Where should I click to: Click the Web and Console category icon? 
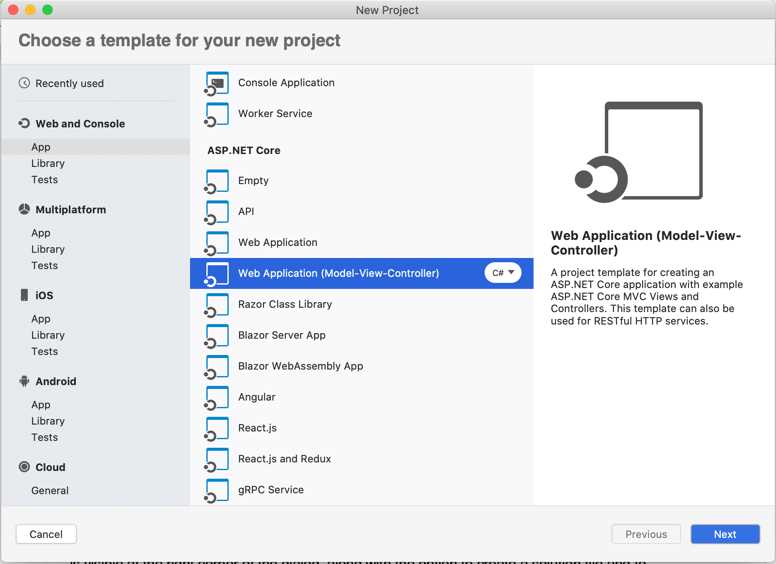coord(24,123)
